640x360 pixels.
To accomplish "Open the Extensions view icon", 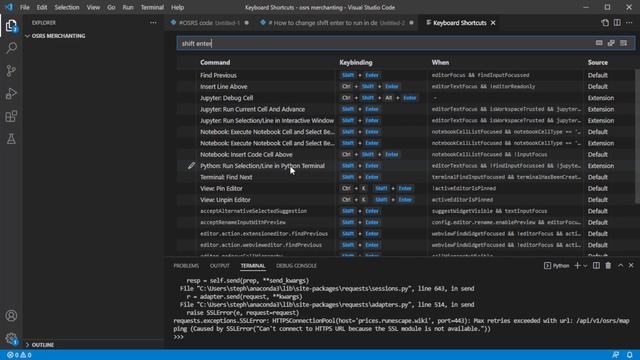I will [x=11, y=117].
